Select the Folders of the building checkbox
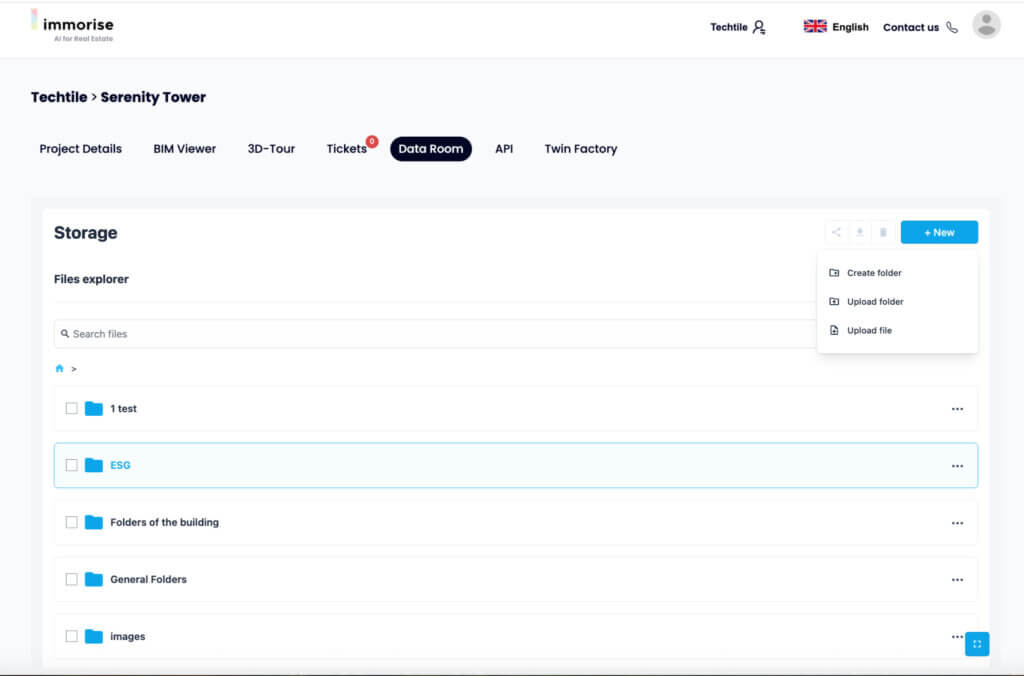This screenshot has width=1024, height=676. click(71, 523)
